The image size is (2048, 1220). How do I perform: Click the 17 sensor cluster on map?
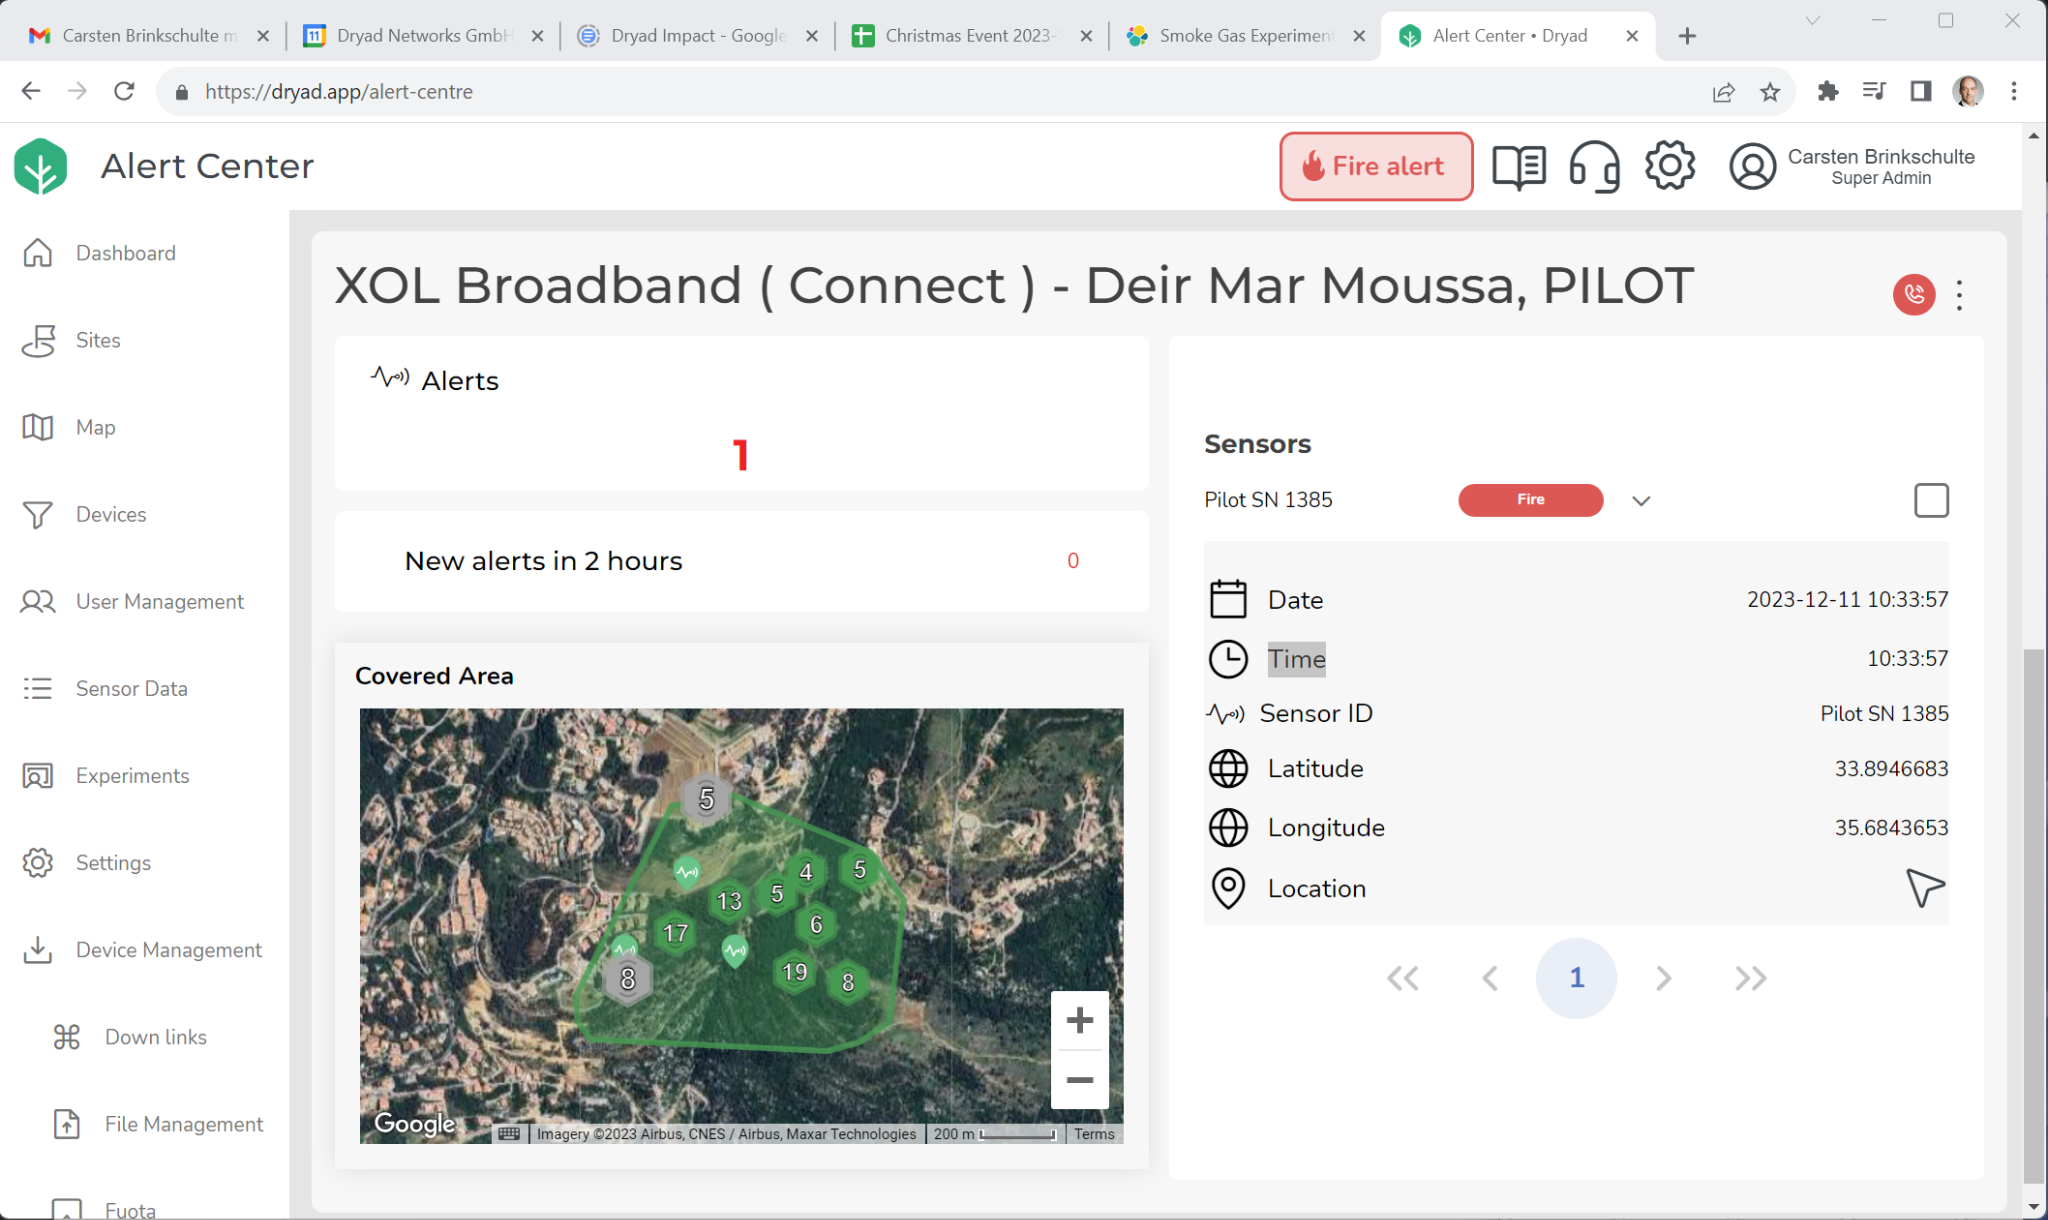pos(675,933)
